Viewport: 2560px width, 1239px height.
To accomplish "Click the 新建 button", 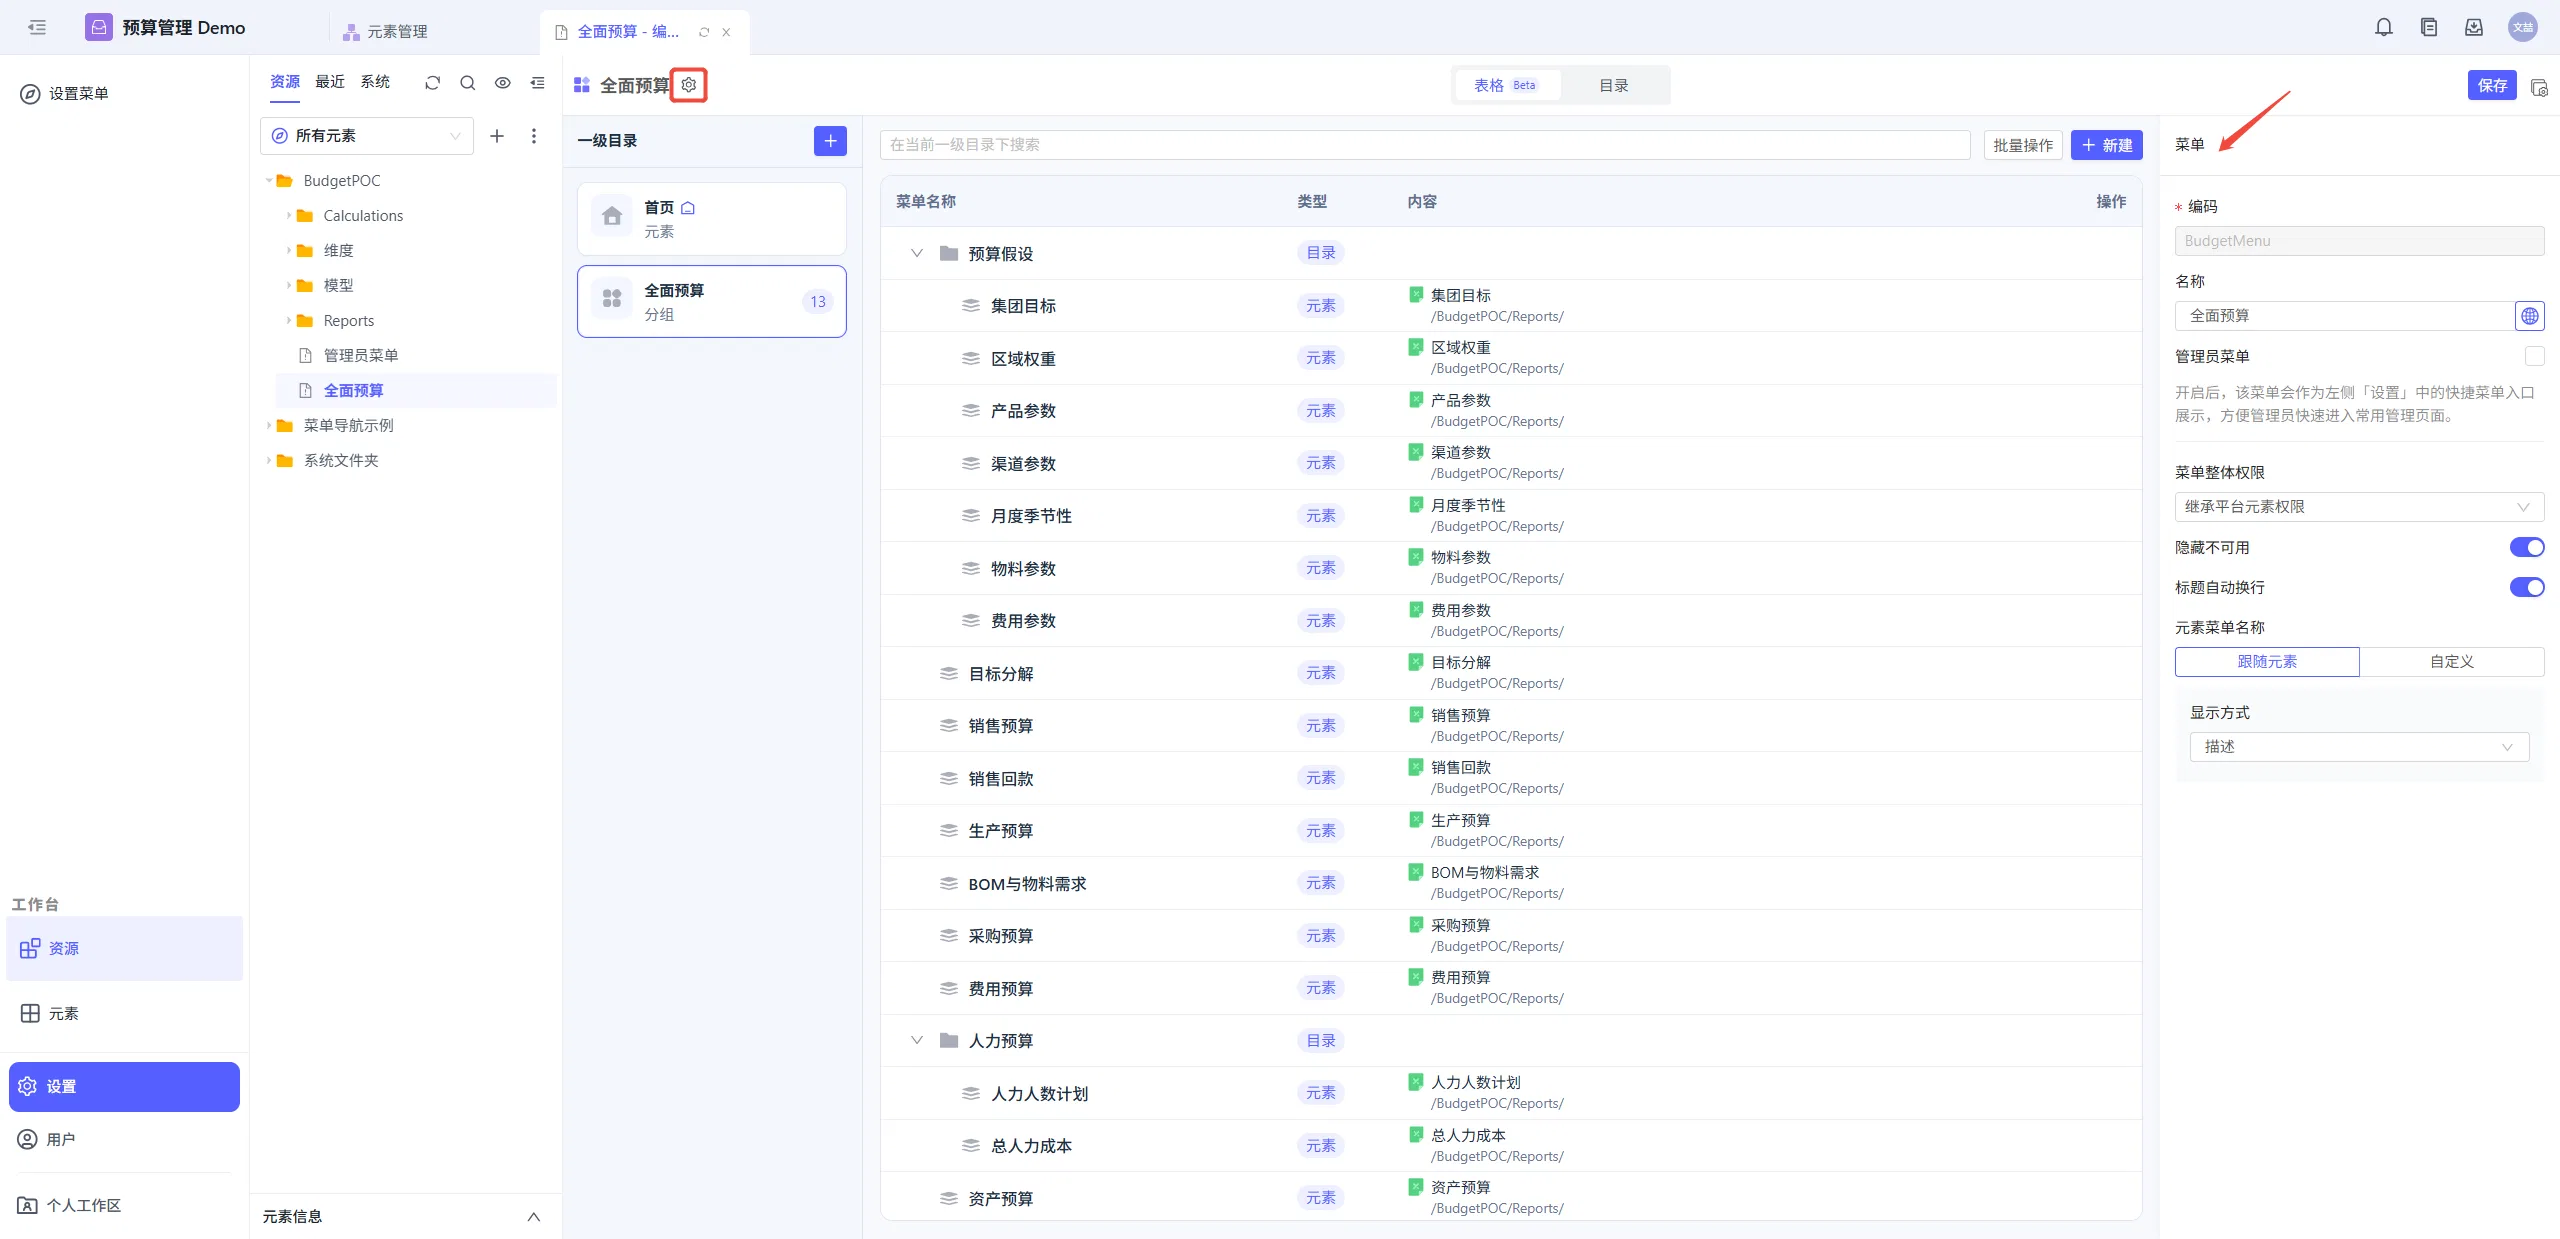I will [x=2107, y=145].
